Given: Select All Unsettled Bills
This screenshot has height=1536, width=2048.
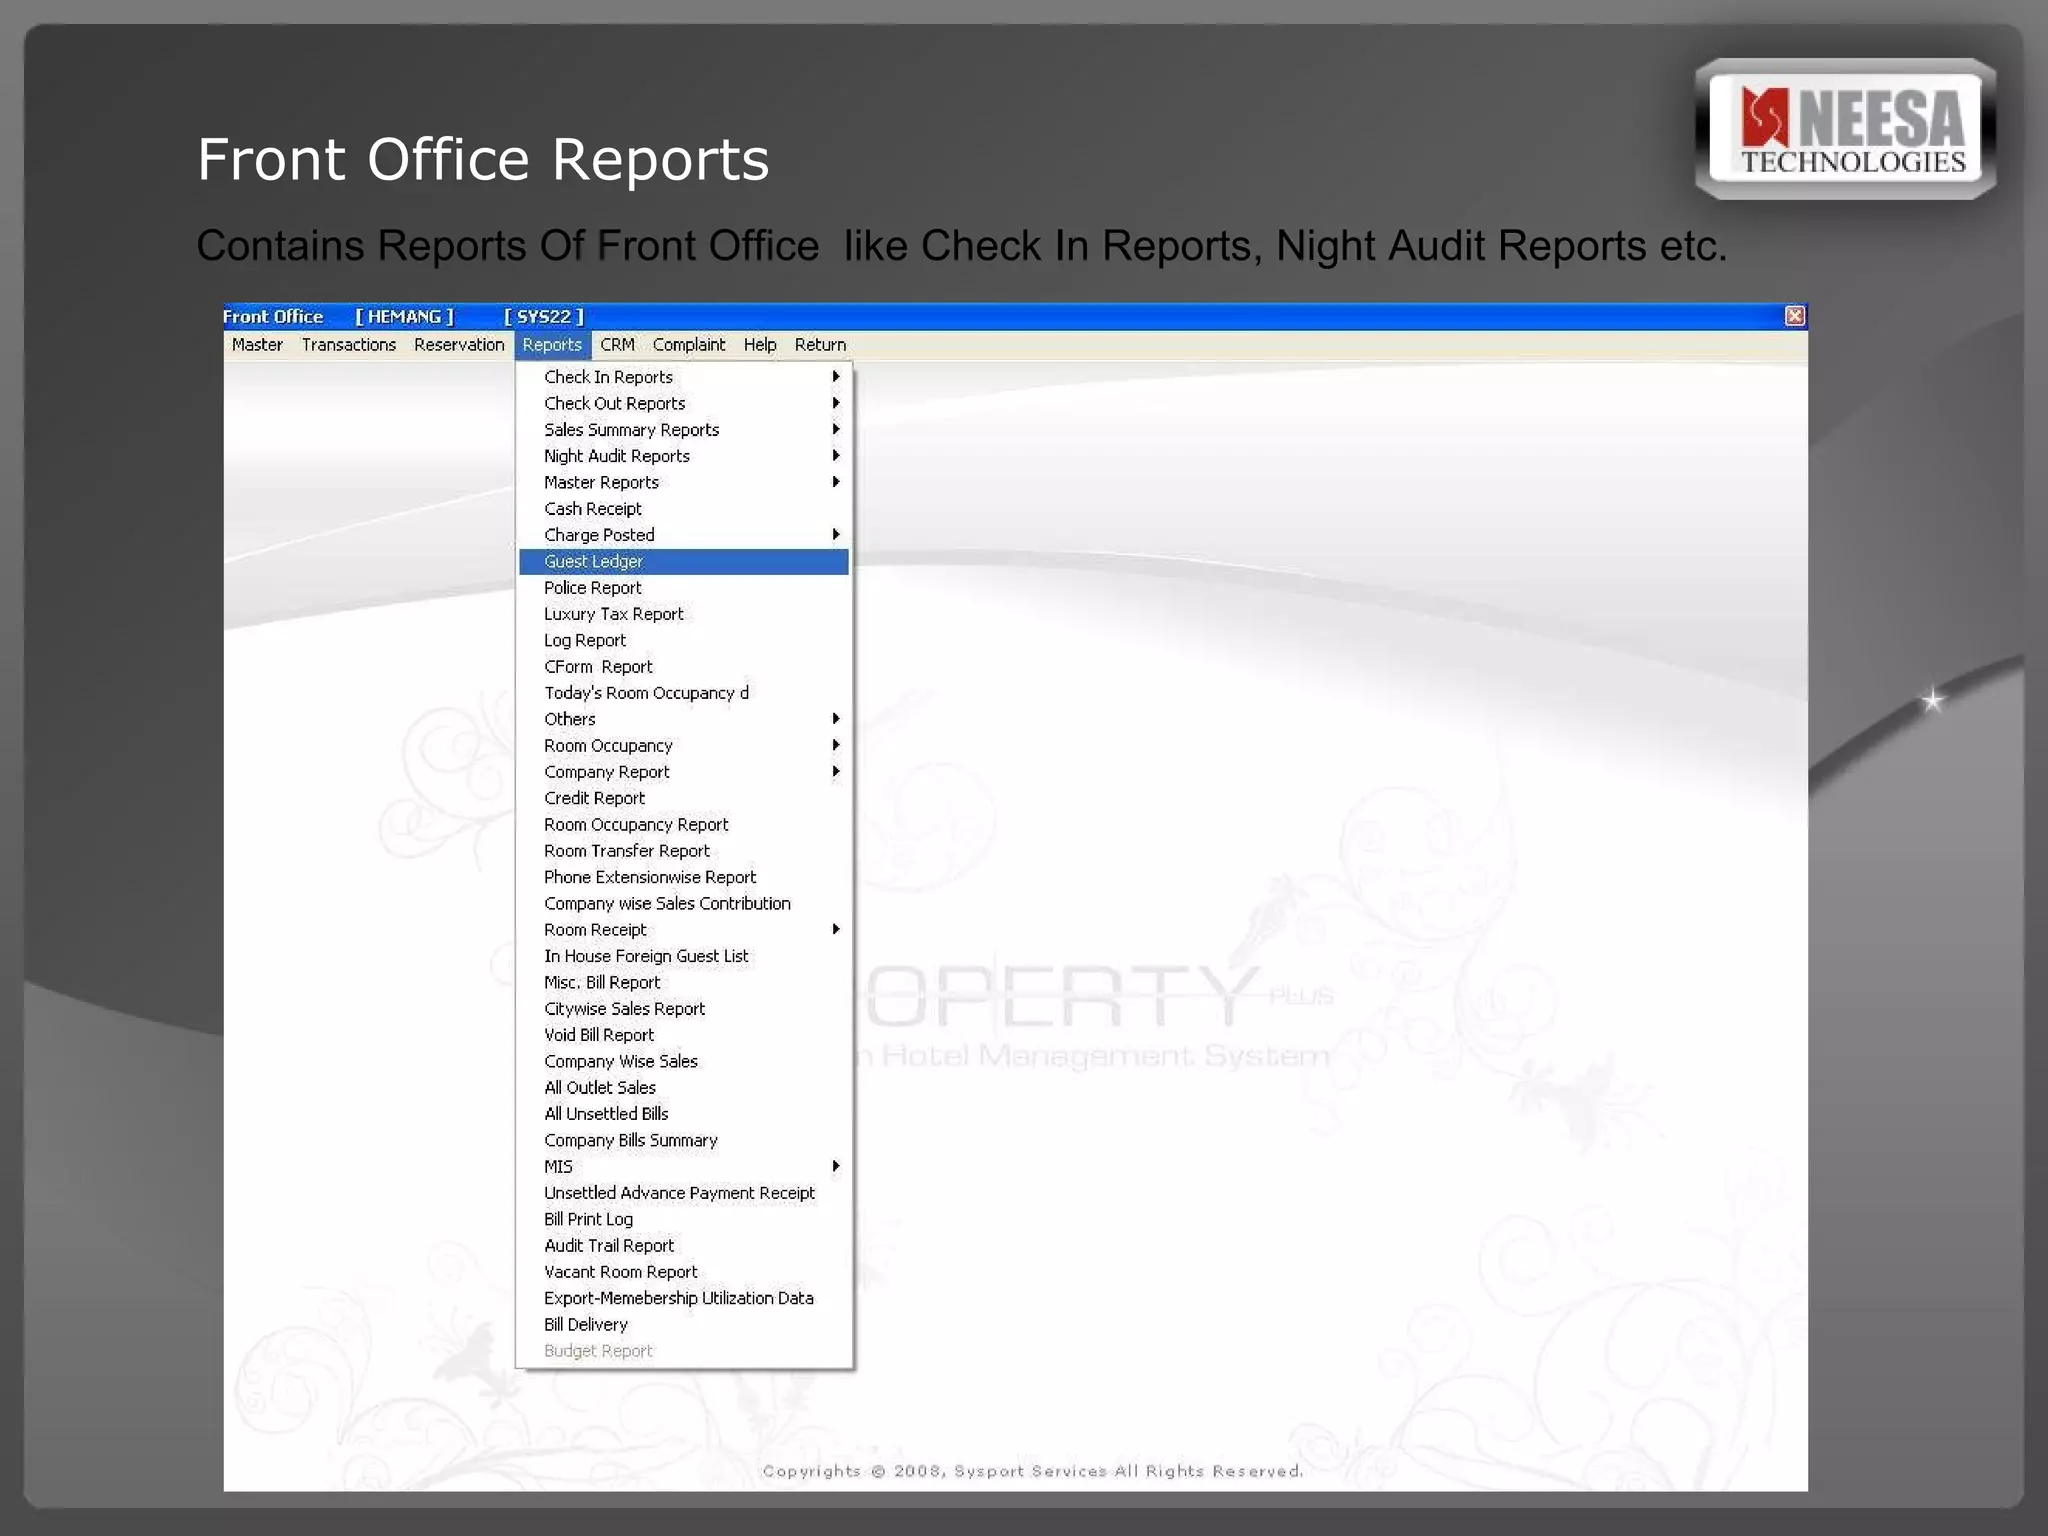Looking at the screenshot, I should [x=684, y=1114].
